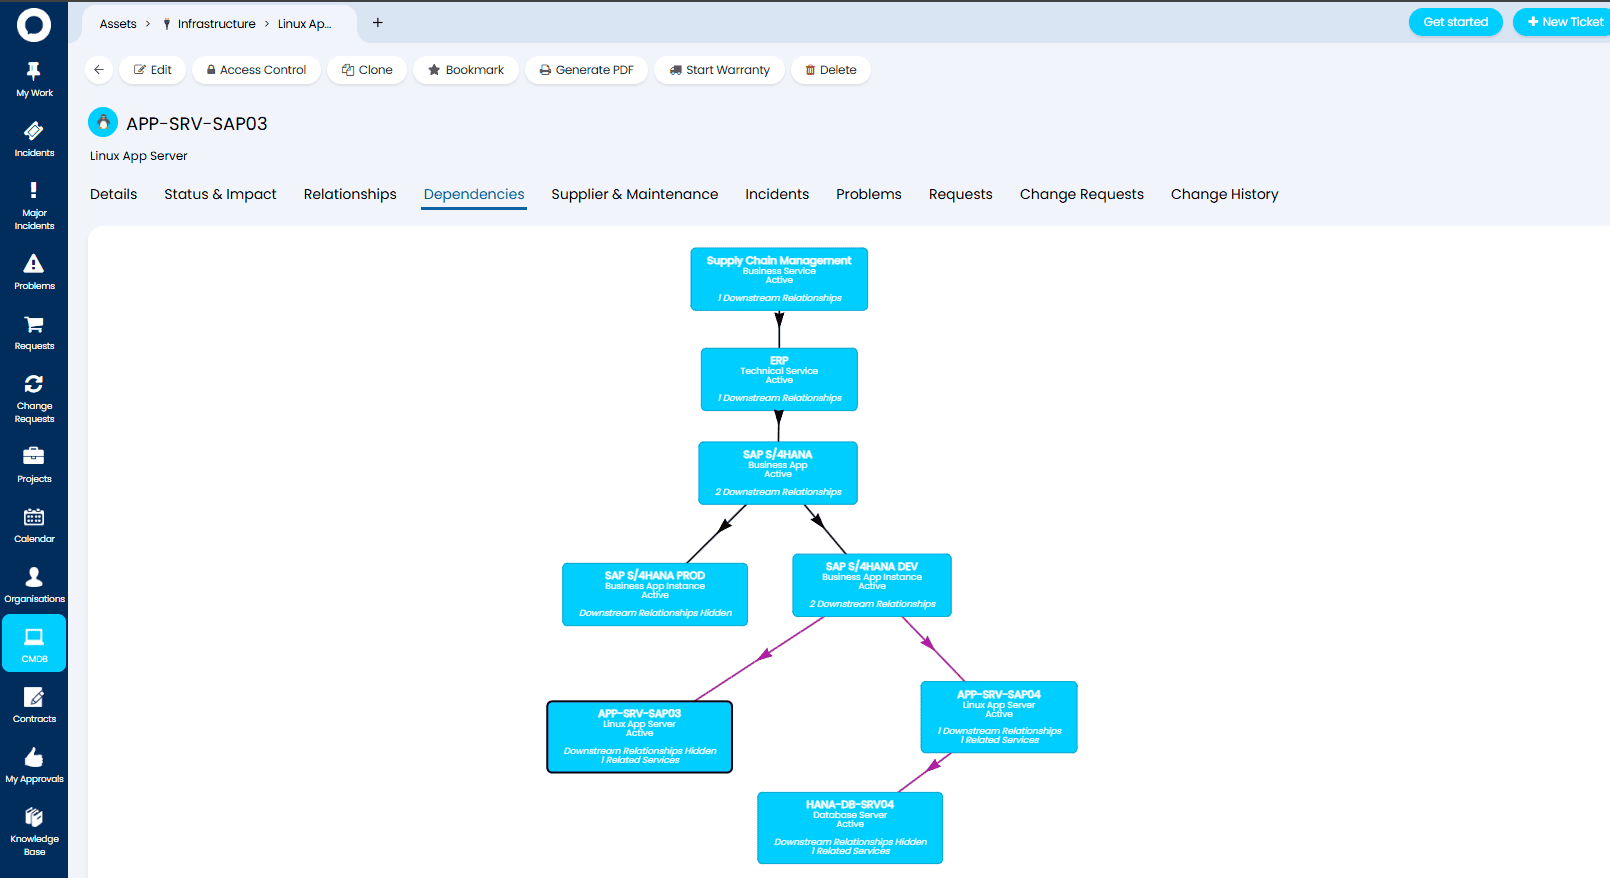Open Projects in the sidebar
This screenshot has height=878, width=1610.
34,465
